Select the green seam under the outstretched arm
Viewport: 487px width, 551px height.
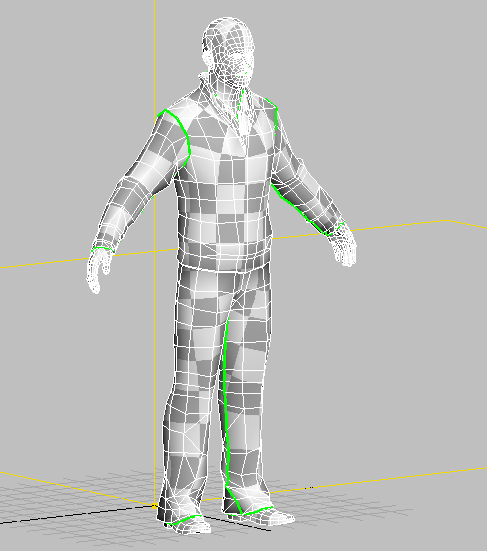(299, 209)
